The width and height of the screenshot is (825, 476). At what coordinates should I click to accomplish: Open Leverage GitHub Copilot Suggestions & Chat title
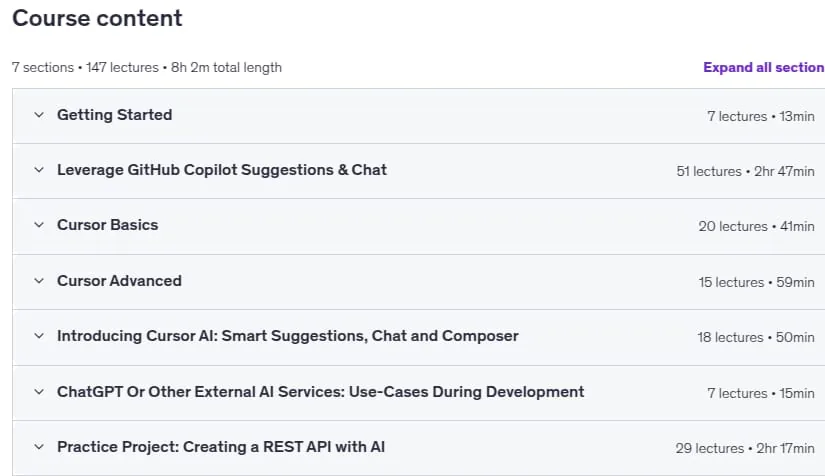[222, 170]
